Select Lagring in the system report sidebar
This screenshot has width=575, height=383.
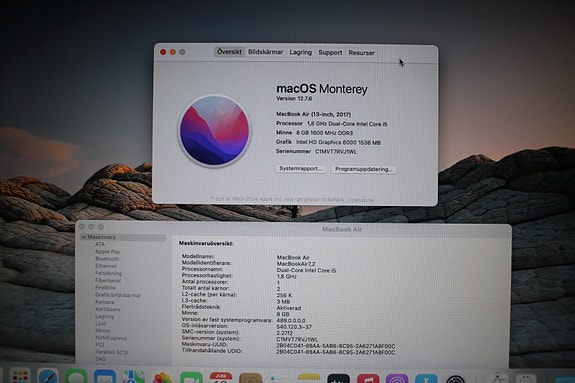[105, 316]
